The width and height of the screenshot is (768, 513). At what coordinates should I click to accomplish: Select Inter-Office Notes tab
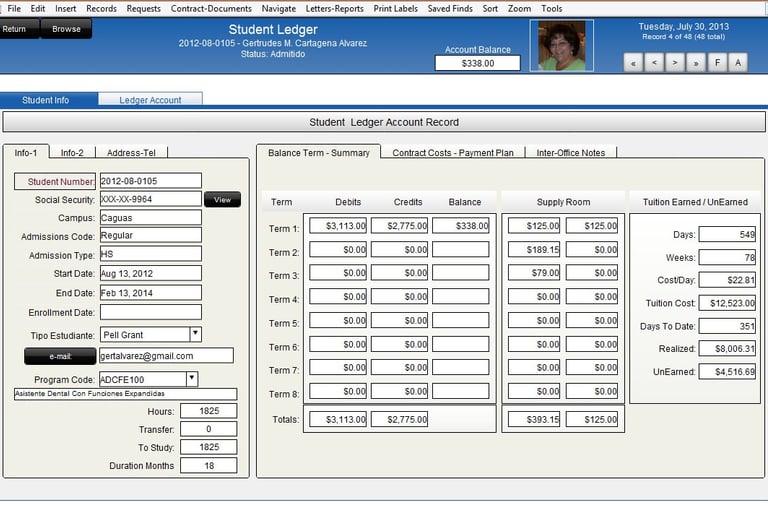(x=571, y=152)
